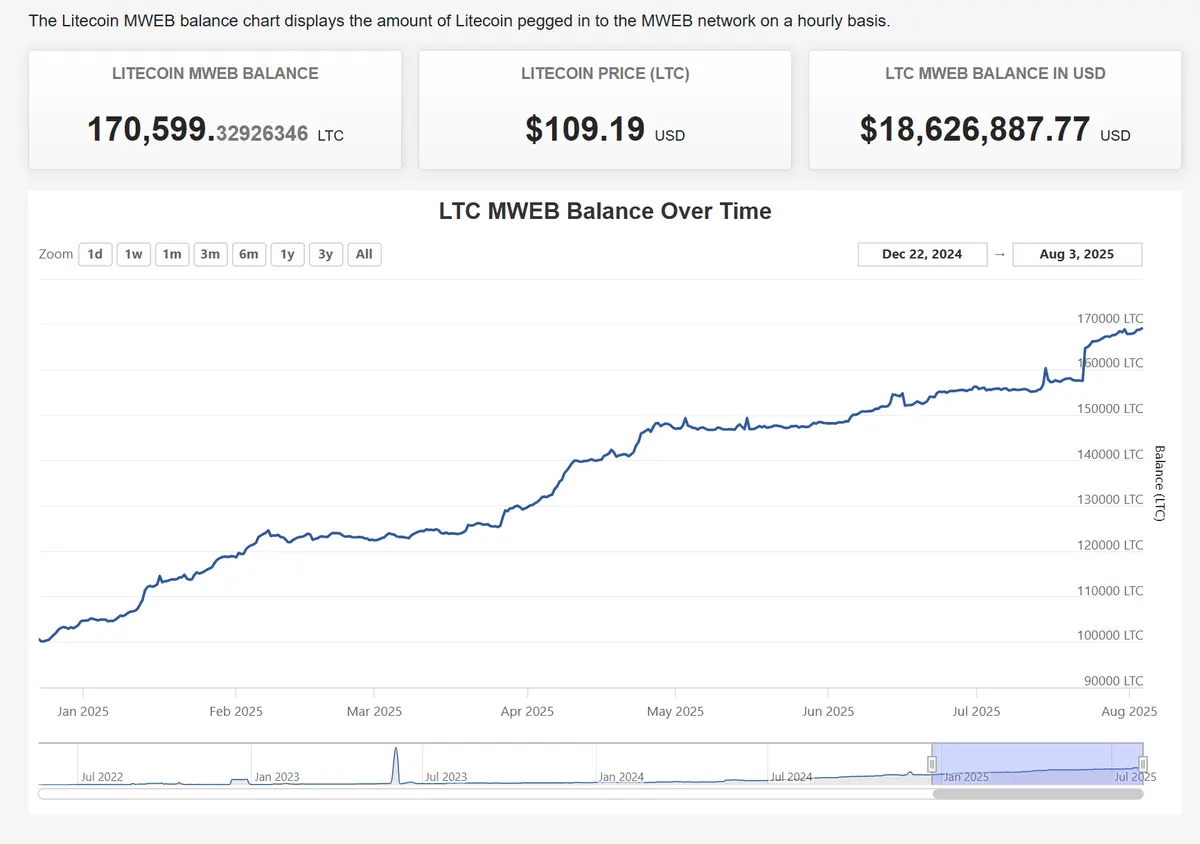The height and width of the screenshot is (844, 1200).
Task: Click the 'LITECOIN PRICE (LTC)' card heading
Action: tap(605, 73)
